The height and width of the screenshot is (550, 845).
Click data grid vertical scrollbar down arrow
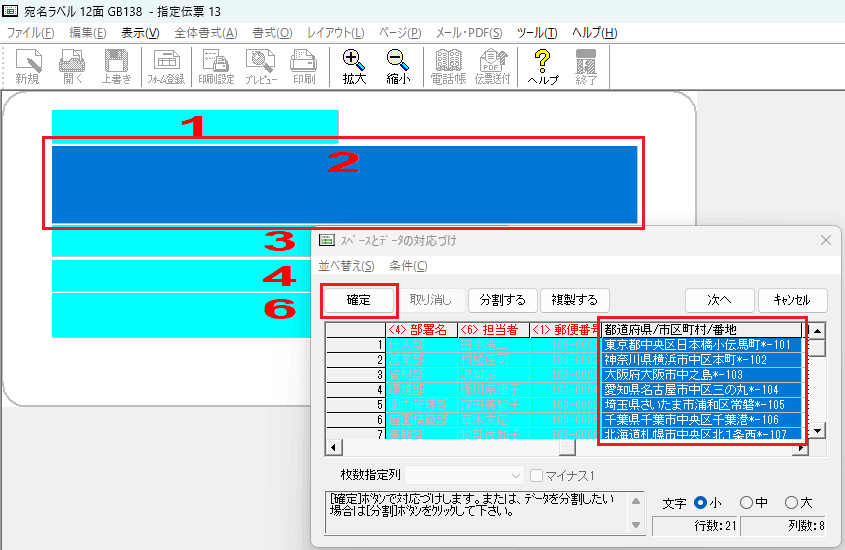coord(818,430)
